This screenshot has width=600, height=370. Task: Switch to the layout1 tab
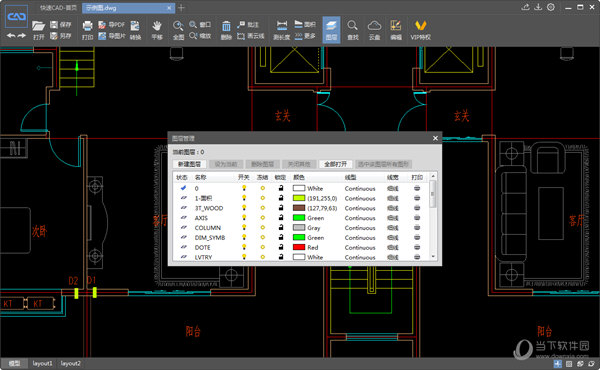pos(42,363)
